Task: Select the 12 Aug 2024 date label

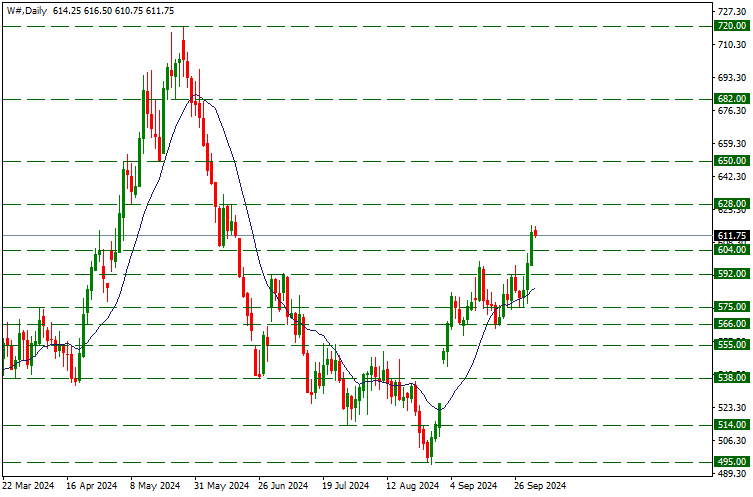Action: tap(410, 486)
